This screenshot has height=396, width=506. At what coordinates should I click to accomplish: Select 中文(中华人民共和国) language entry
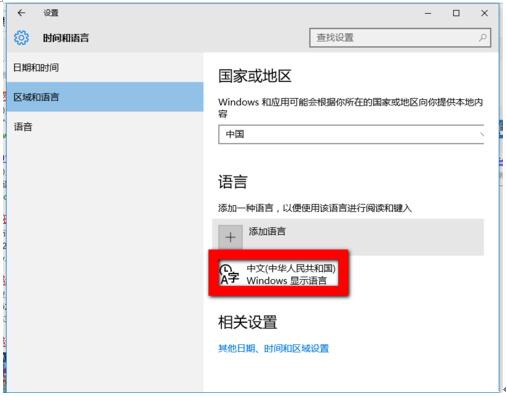278,274
